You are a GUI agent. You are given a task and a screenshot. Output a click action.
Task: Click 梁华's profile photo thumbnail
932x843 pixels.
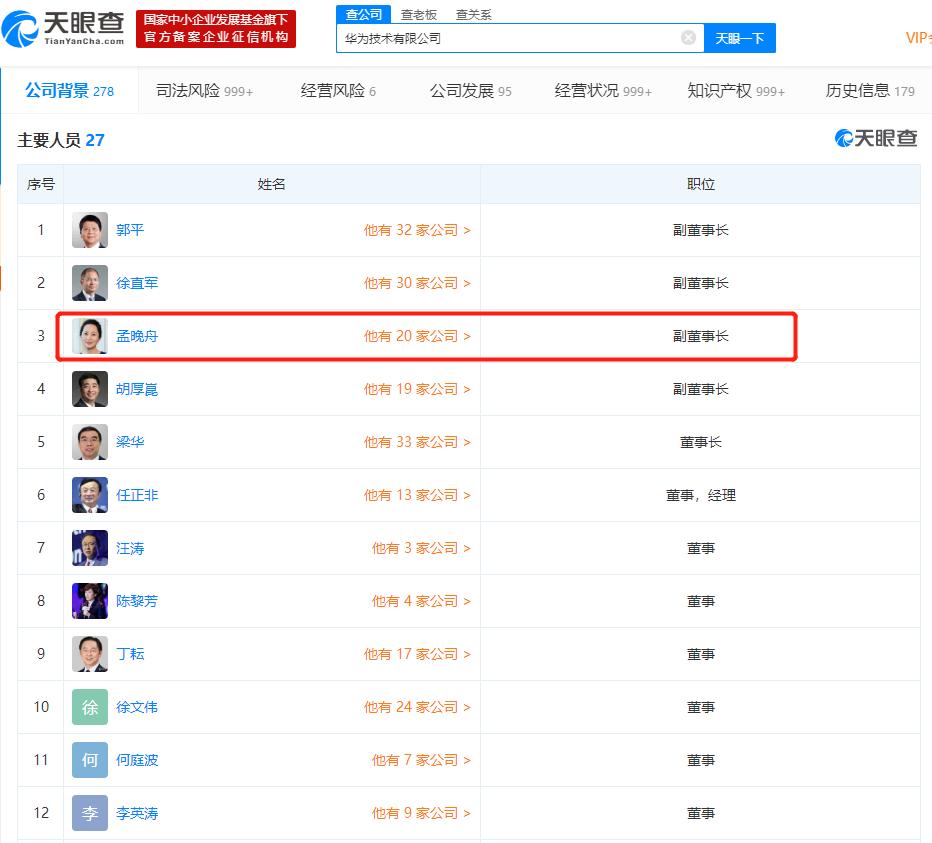89,441
